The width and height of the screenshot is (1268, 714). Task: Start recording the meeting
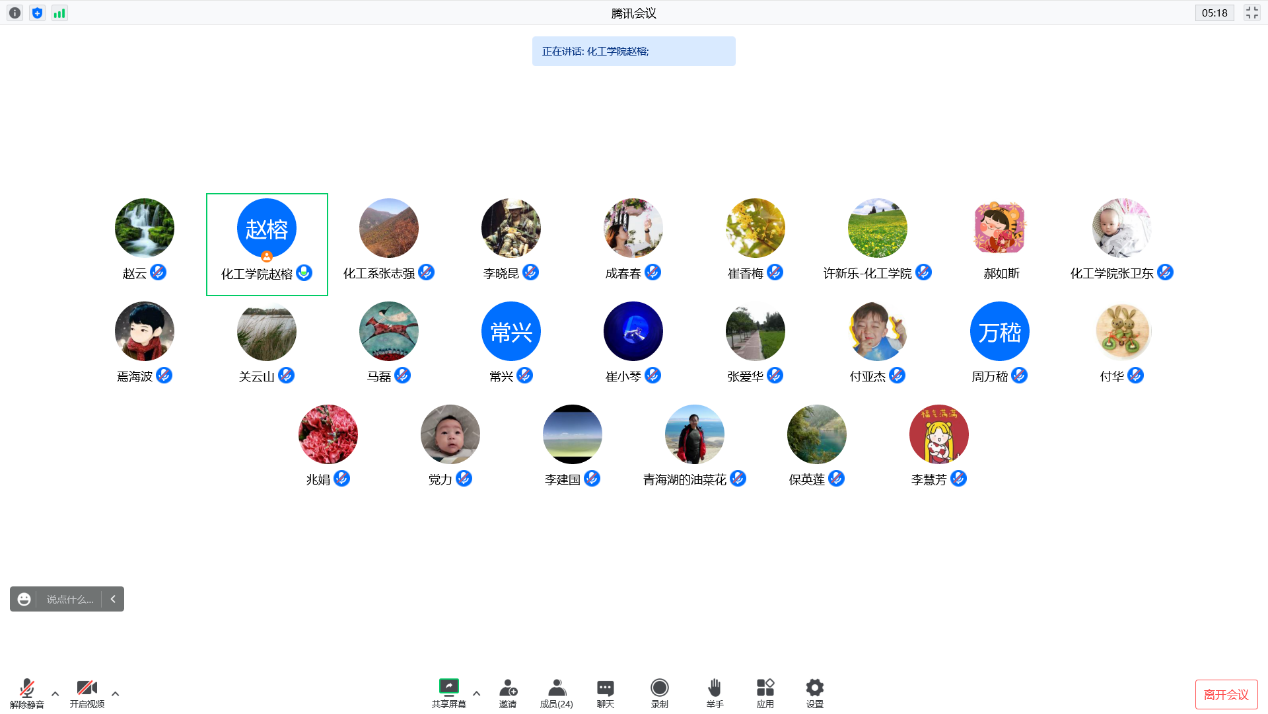659,688
